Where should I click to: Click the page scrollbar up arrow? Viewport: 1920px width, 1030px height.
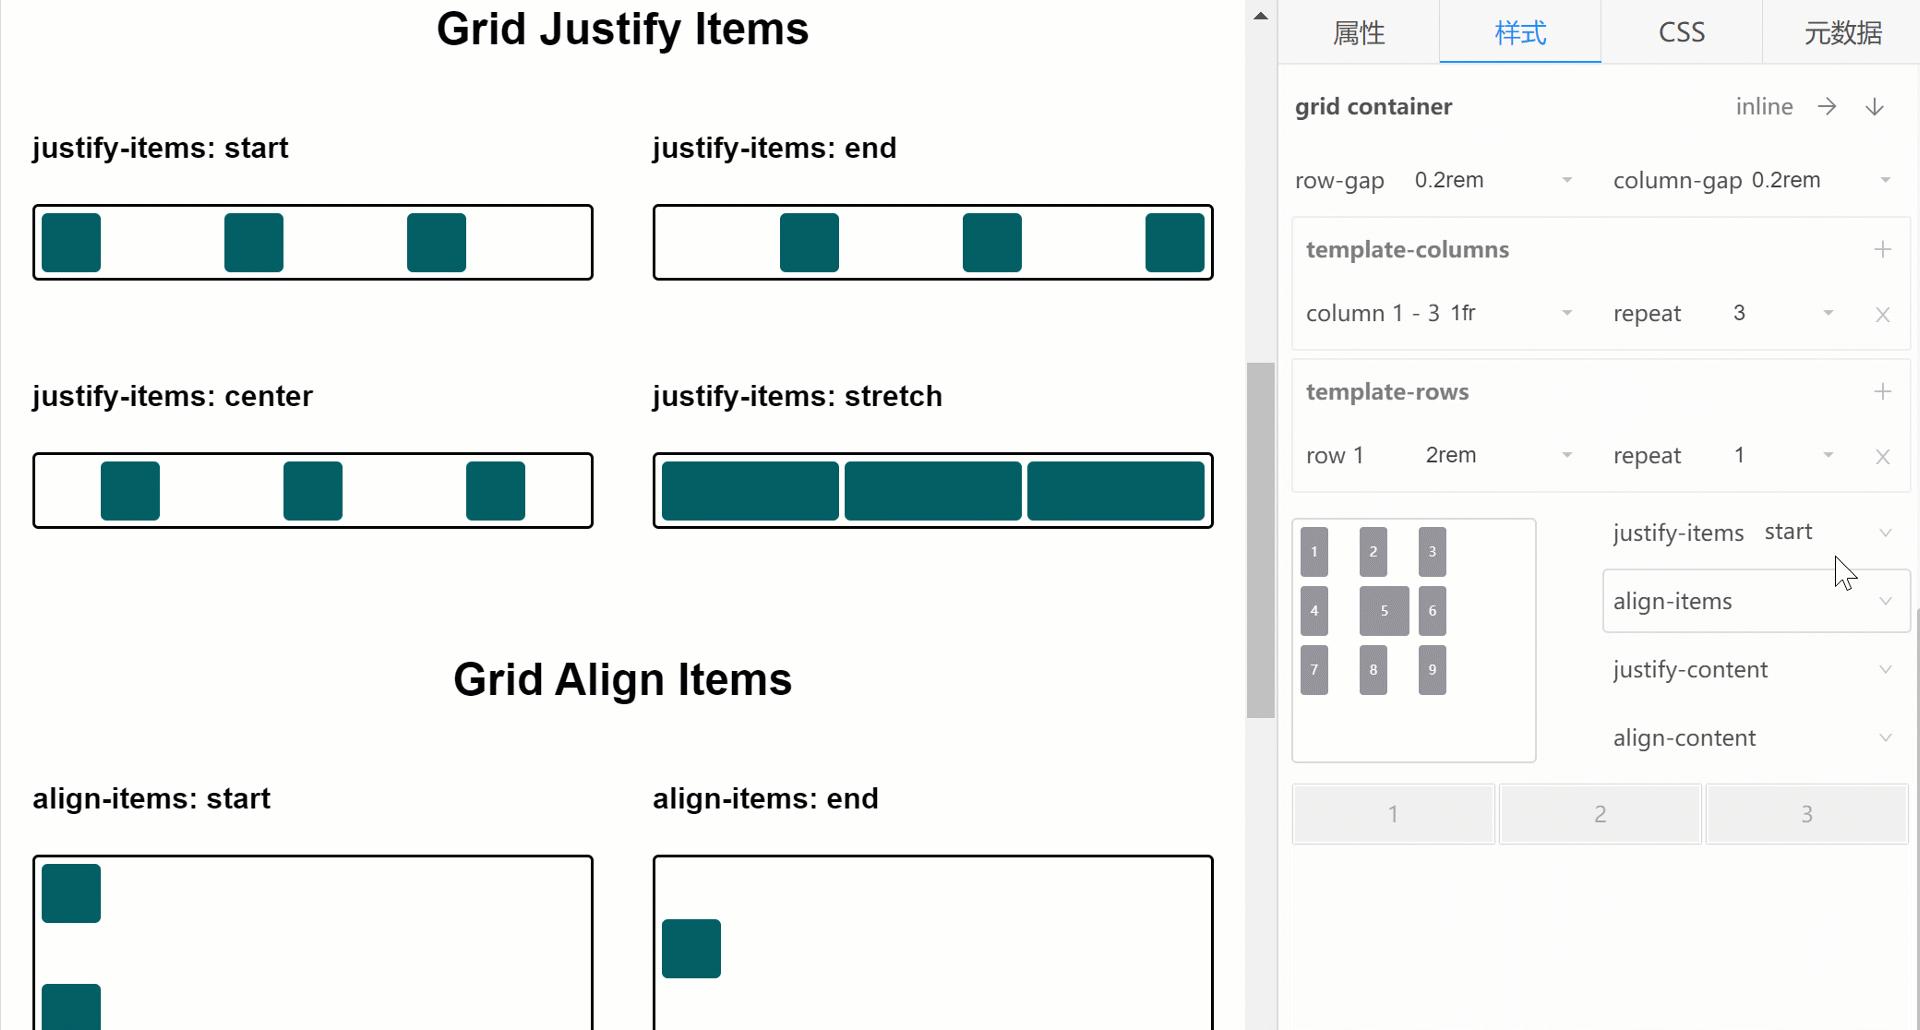1261,15
